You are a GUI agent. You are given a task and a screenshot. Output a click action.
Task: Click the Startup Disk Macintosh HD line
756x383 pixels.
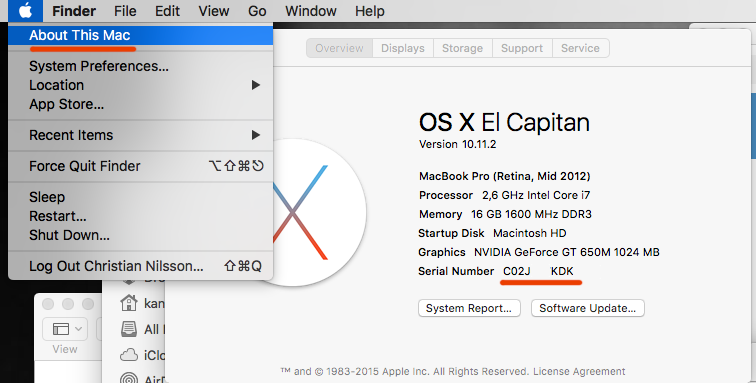(492, 233)
